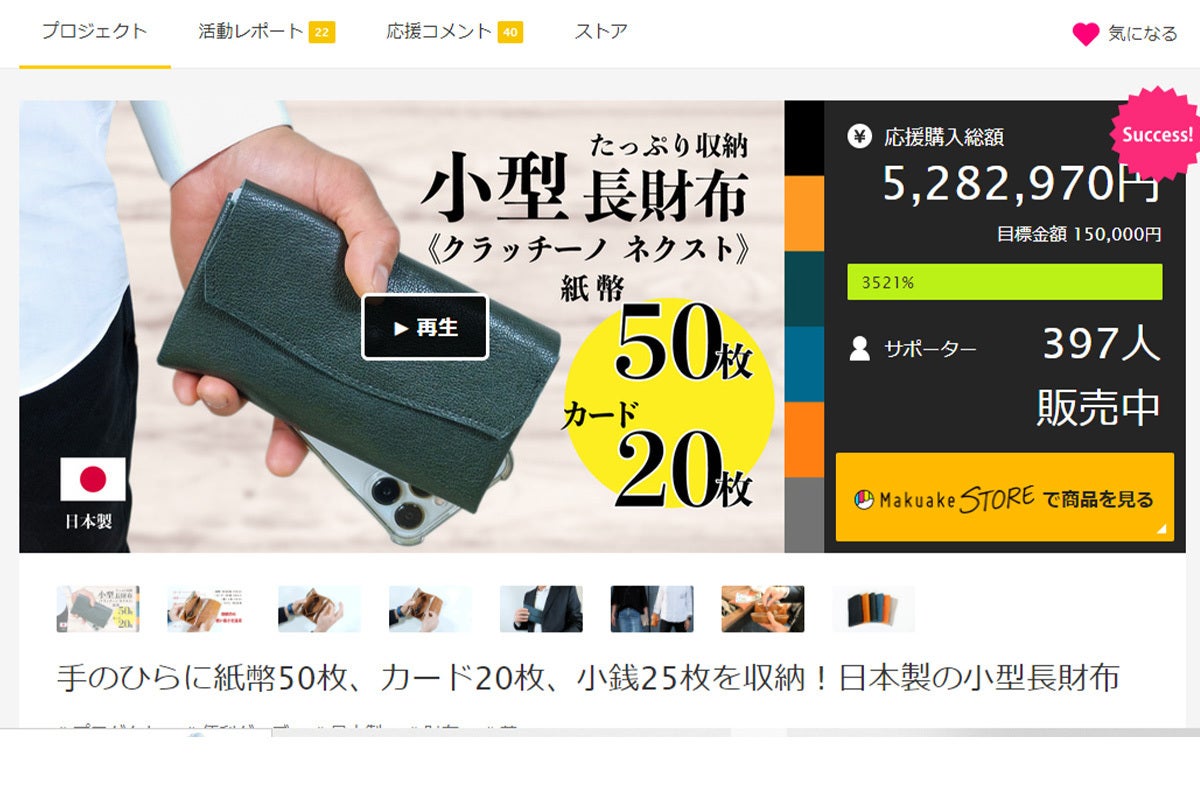
Task: Select the first green wallet thumbnail
Action: pyautogui.click(x=98, y=609)
